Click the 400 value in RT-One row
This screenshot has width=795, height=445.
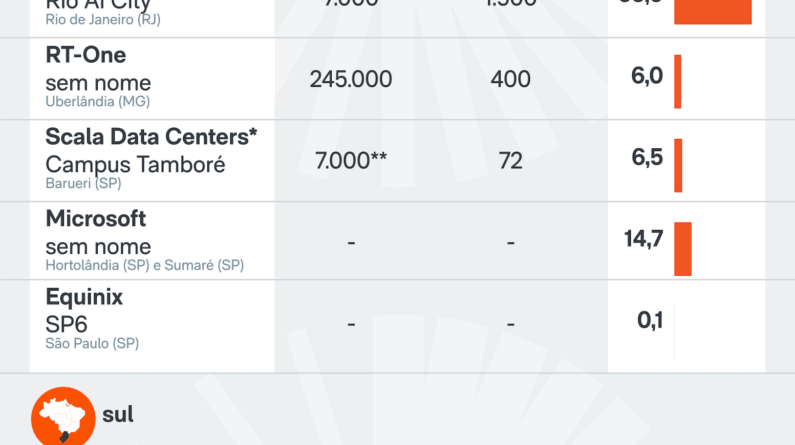[511, 79]
